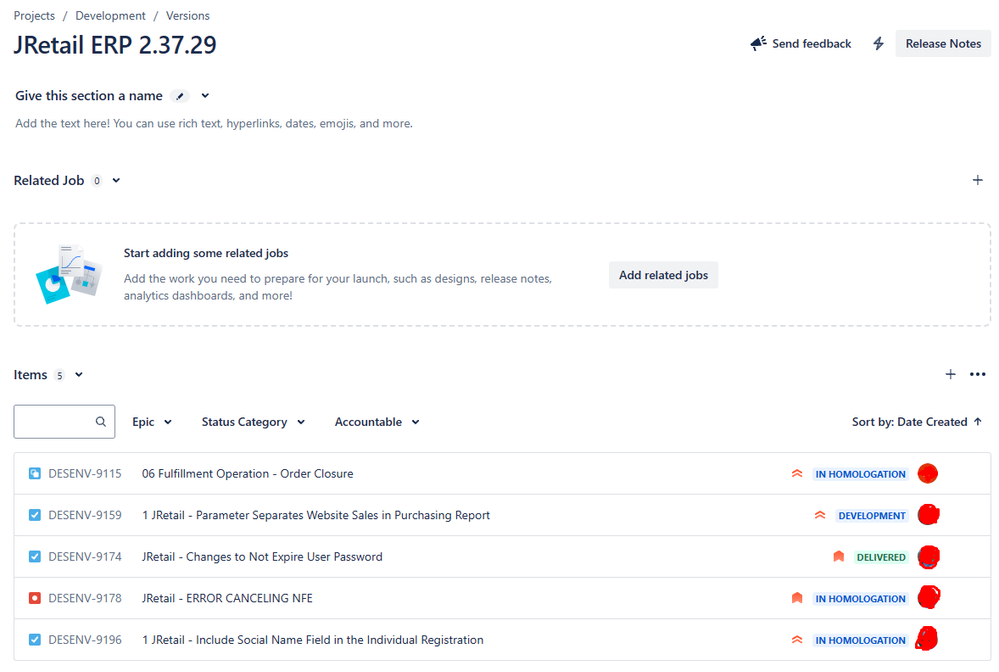Expand the section name options chevron
Viewport: 999px width, 672px height.
(x=205, y=96)
